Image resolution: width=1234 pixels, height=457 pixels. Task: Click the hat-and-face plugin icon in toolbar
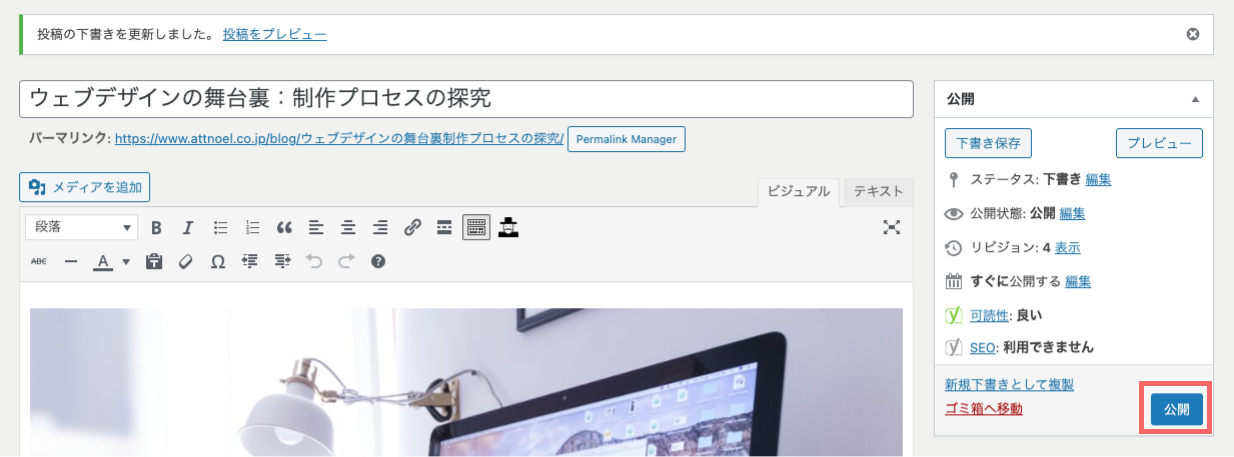[x=508, y=227]
